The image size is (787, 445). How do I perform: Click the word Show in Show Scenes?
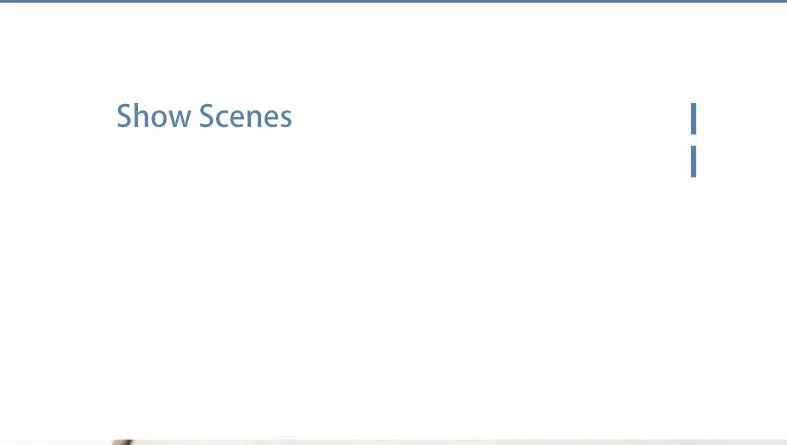[154, 116]
